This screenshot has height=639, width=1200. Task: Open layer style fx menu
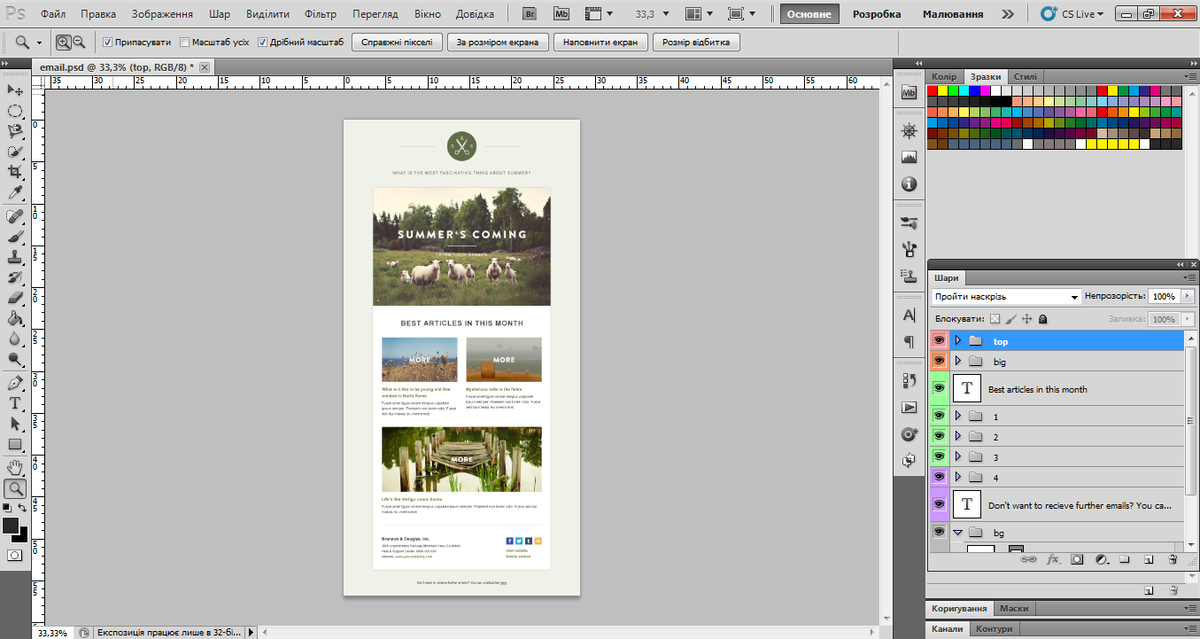point(1052,560)
